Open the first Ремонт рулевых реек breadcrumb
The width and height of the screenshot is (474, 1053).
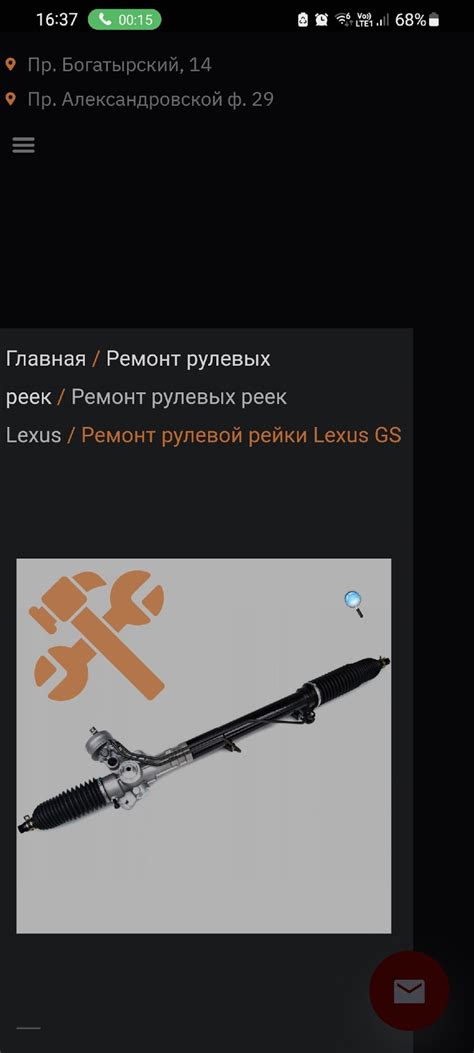(x=138, y=378)
